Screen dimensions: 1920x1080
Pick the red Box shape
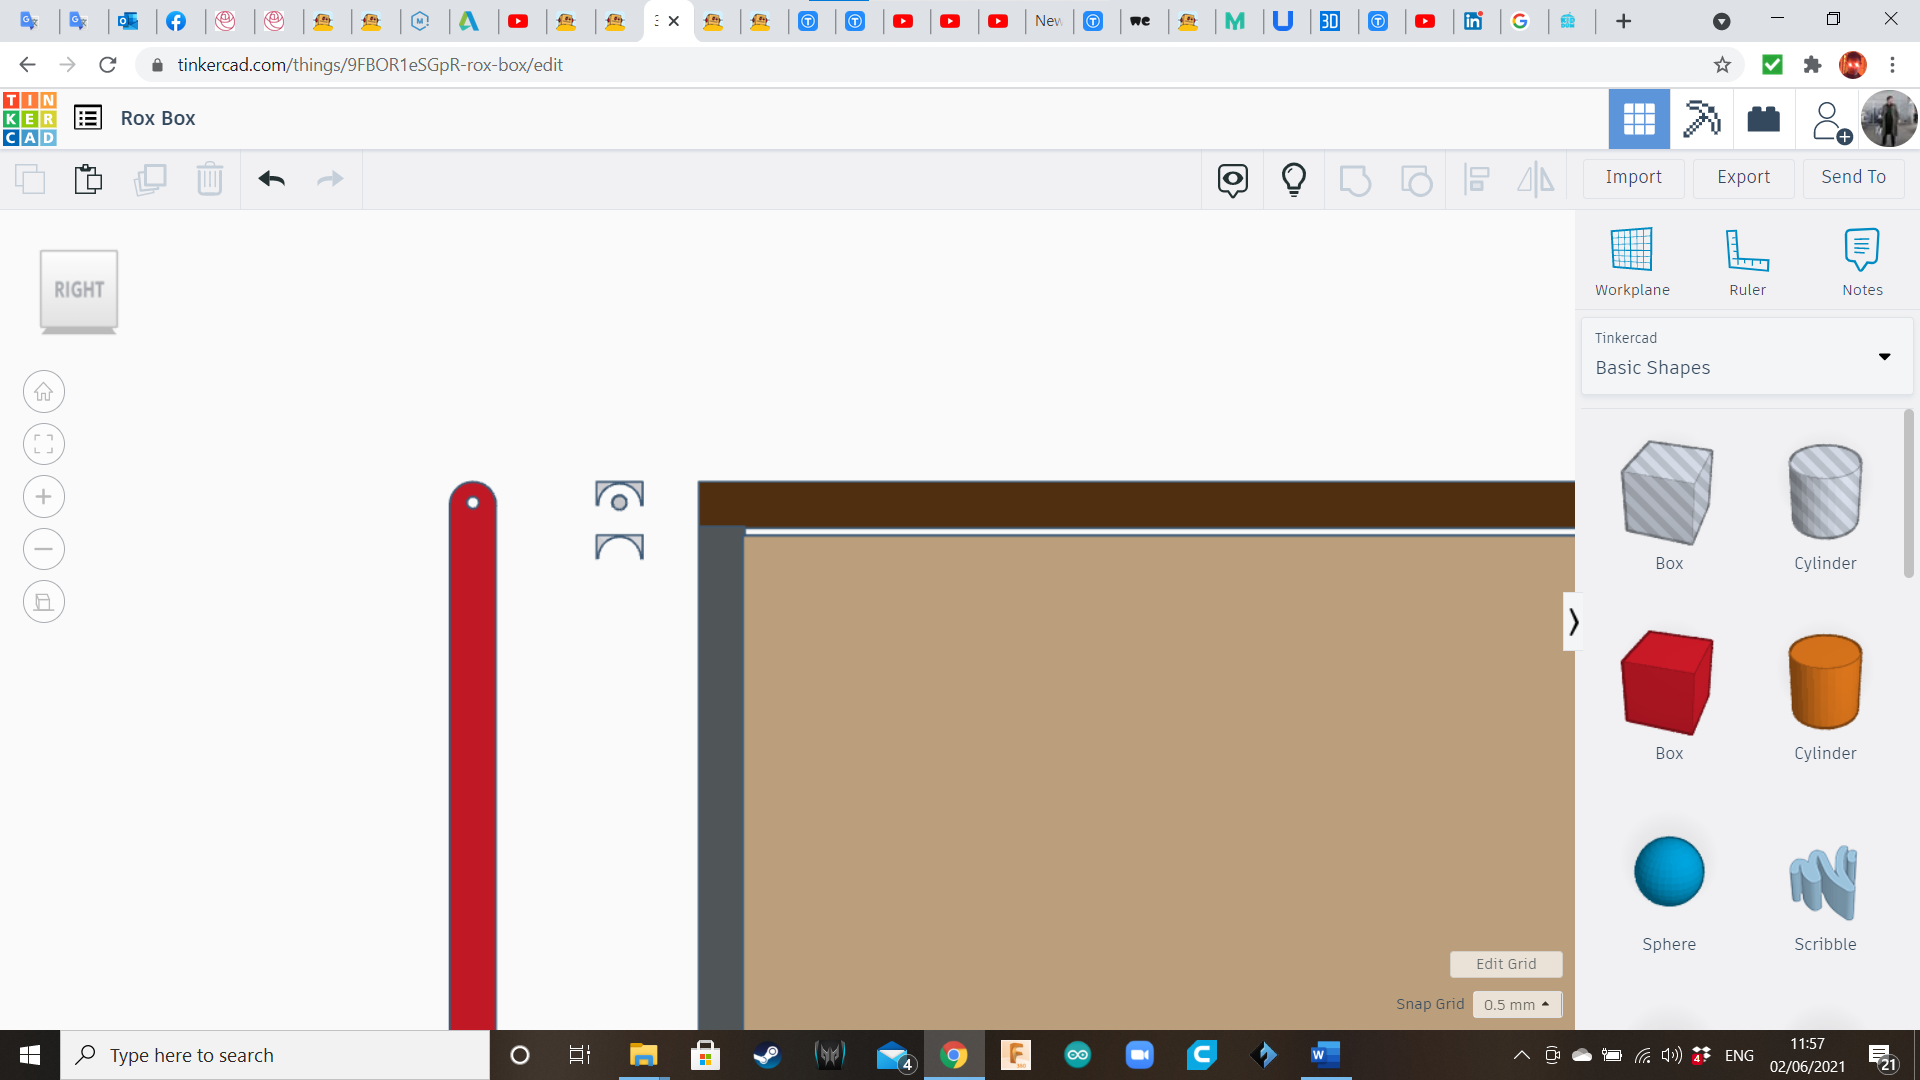click(1668, 683)
